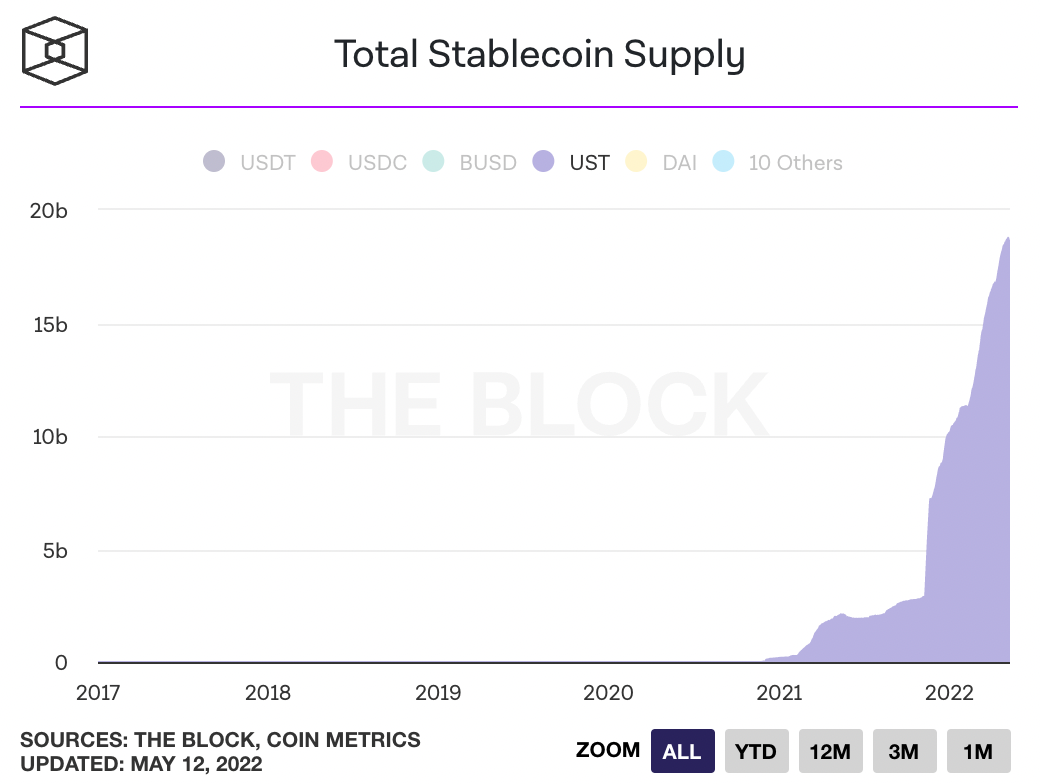This screenshot has width=1040, height=784.
Task: Click the Total Stablecoin Supply title
Action: click(539, 54)
